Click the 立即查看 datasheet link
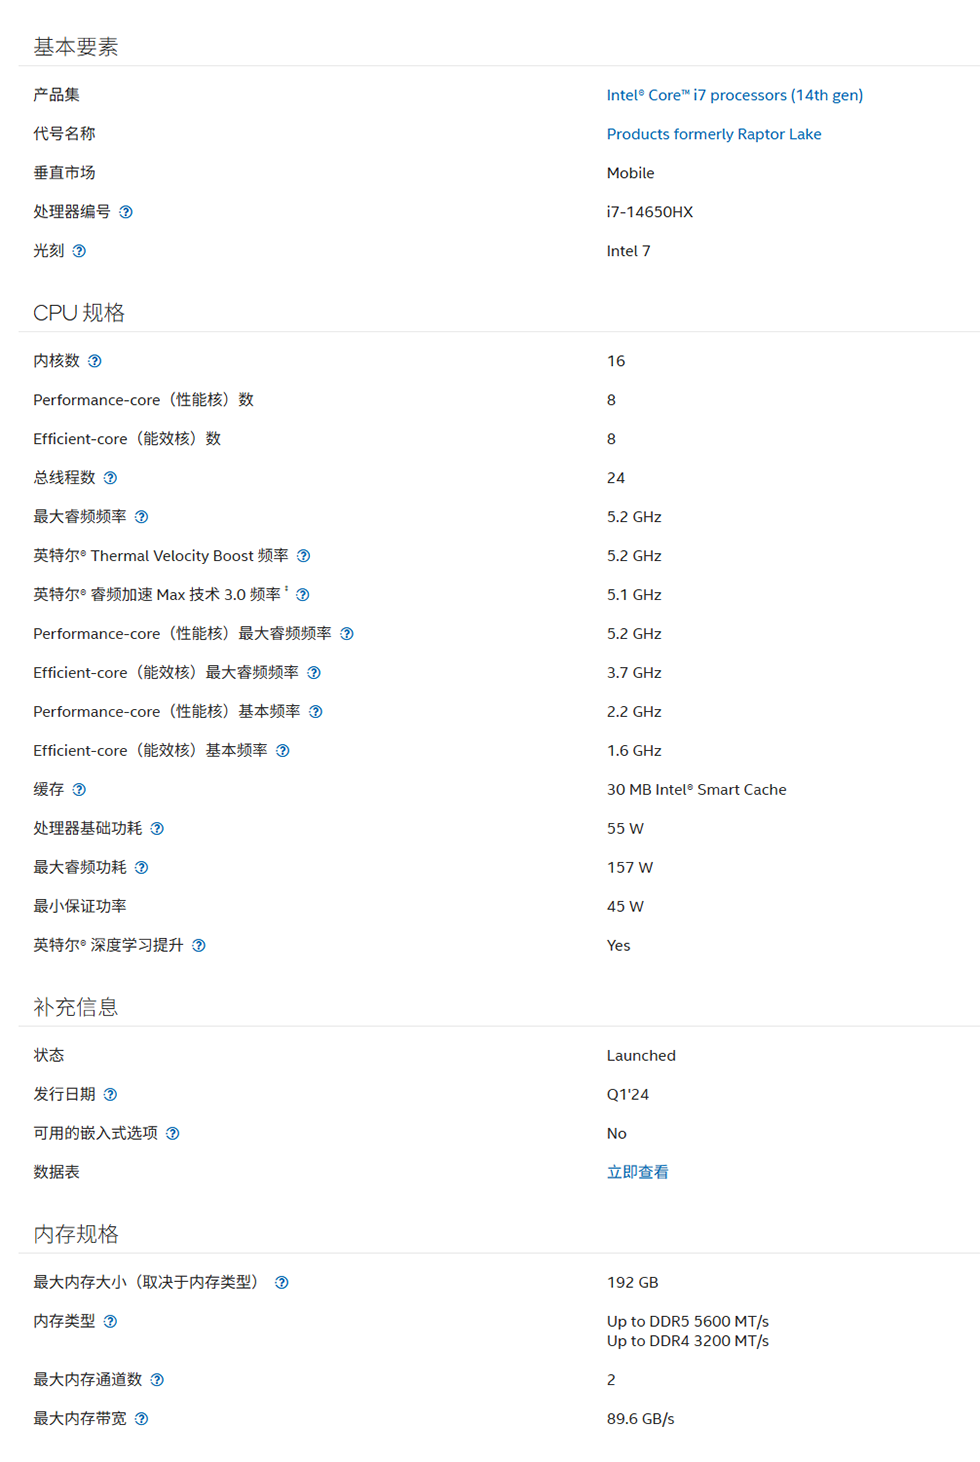 pos(637,1172)
